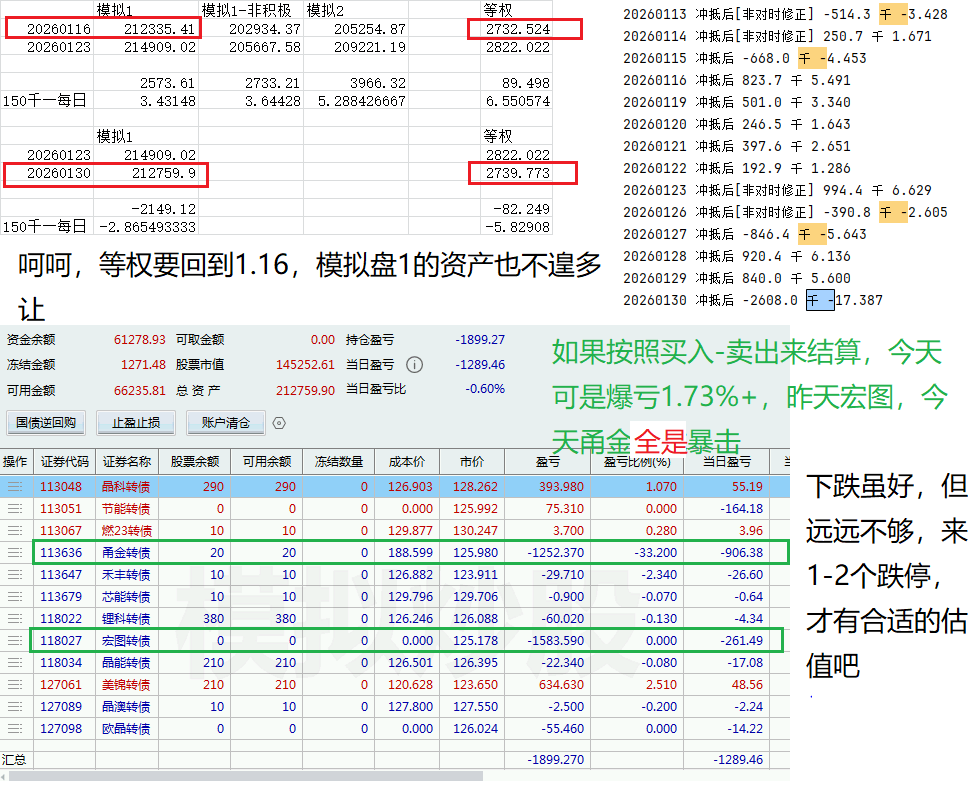978x786 pixels.
Task: Sort by the 证券代码 column header
Action: [x=65, y=462]
